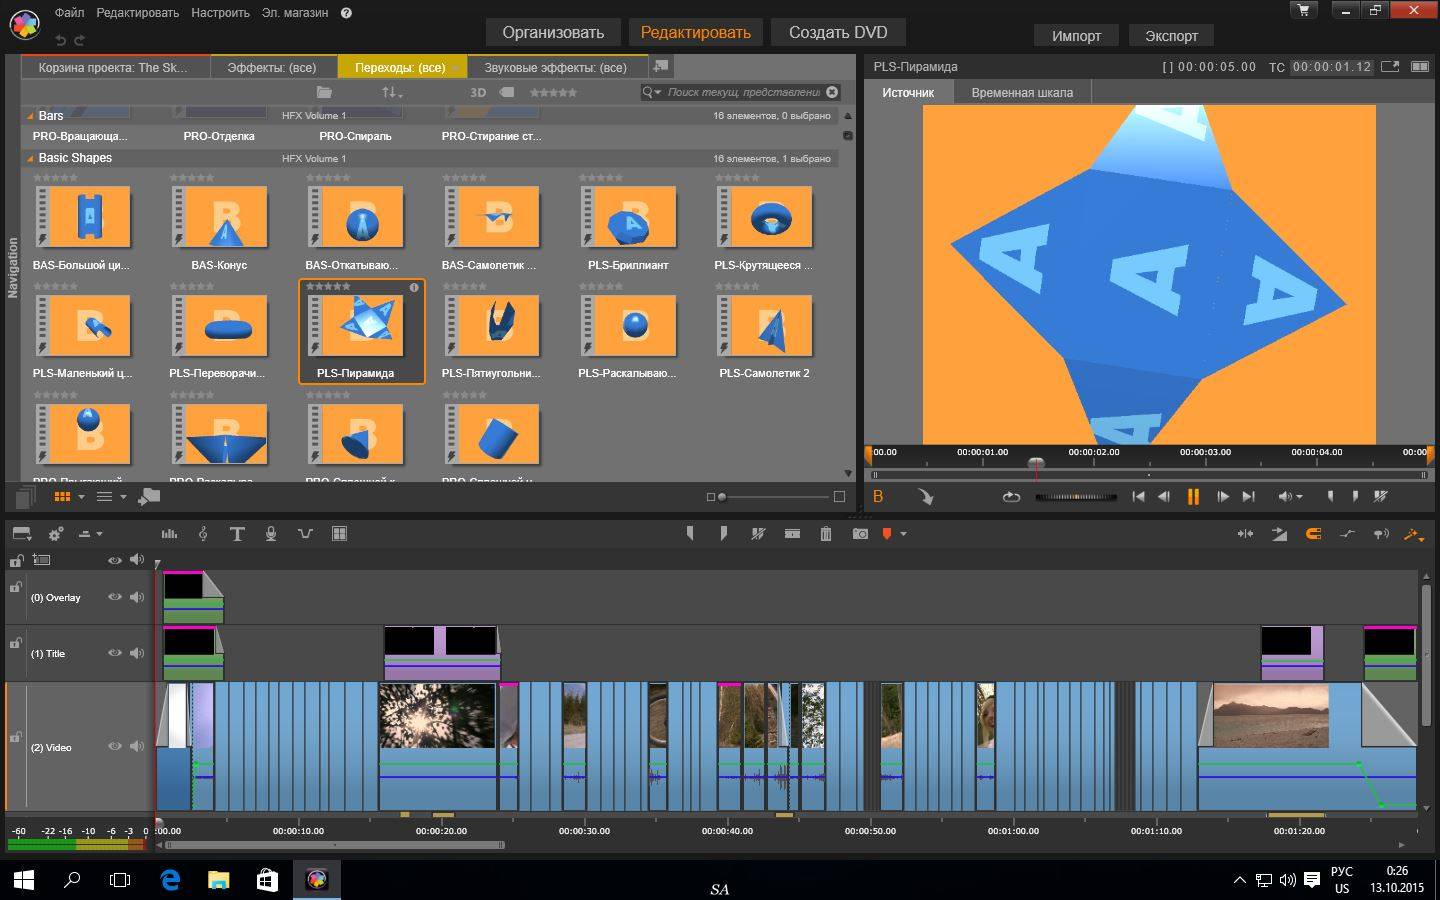Screen dimensions: 1440x900
Task: Open the title editor T tool
Action: pos(237,534)
